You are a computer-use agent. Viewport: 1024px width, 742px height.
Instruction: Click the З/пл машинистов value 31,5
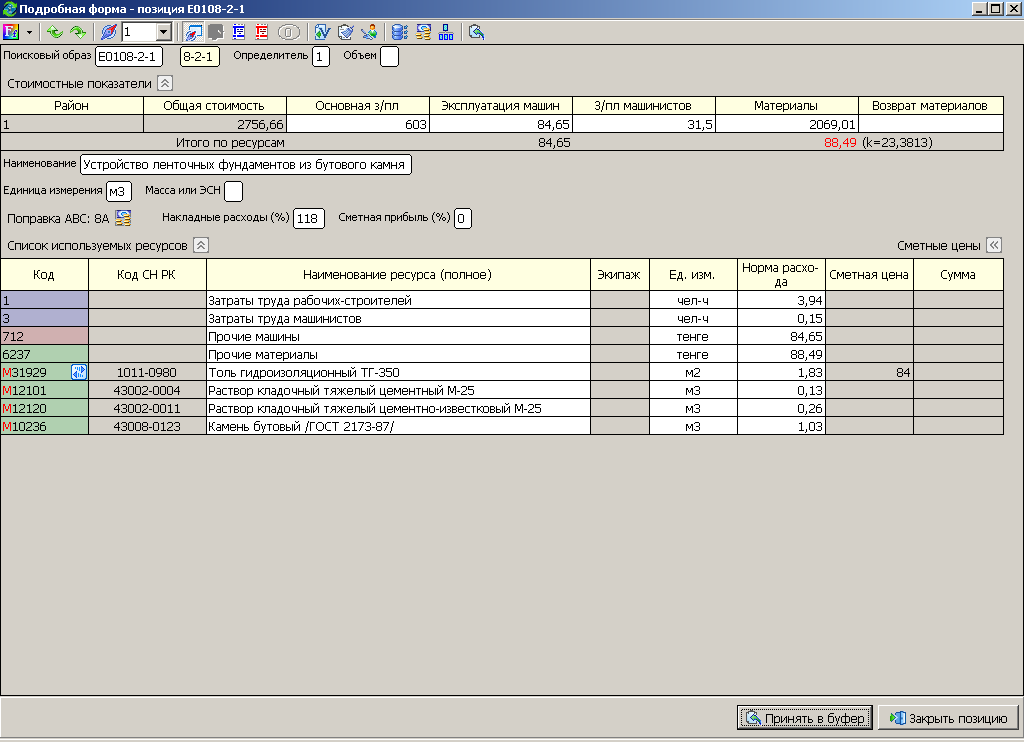[x=644, y=124]
